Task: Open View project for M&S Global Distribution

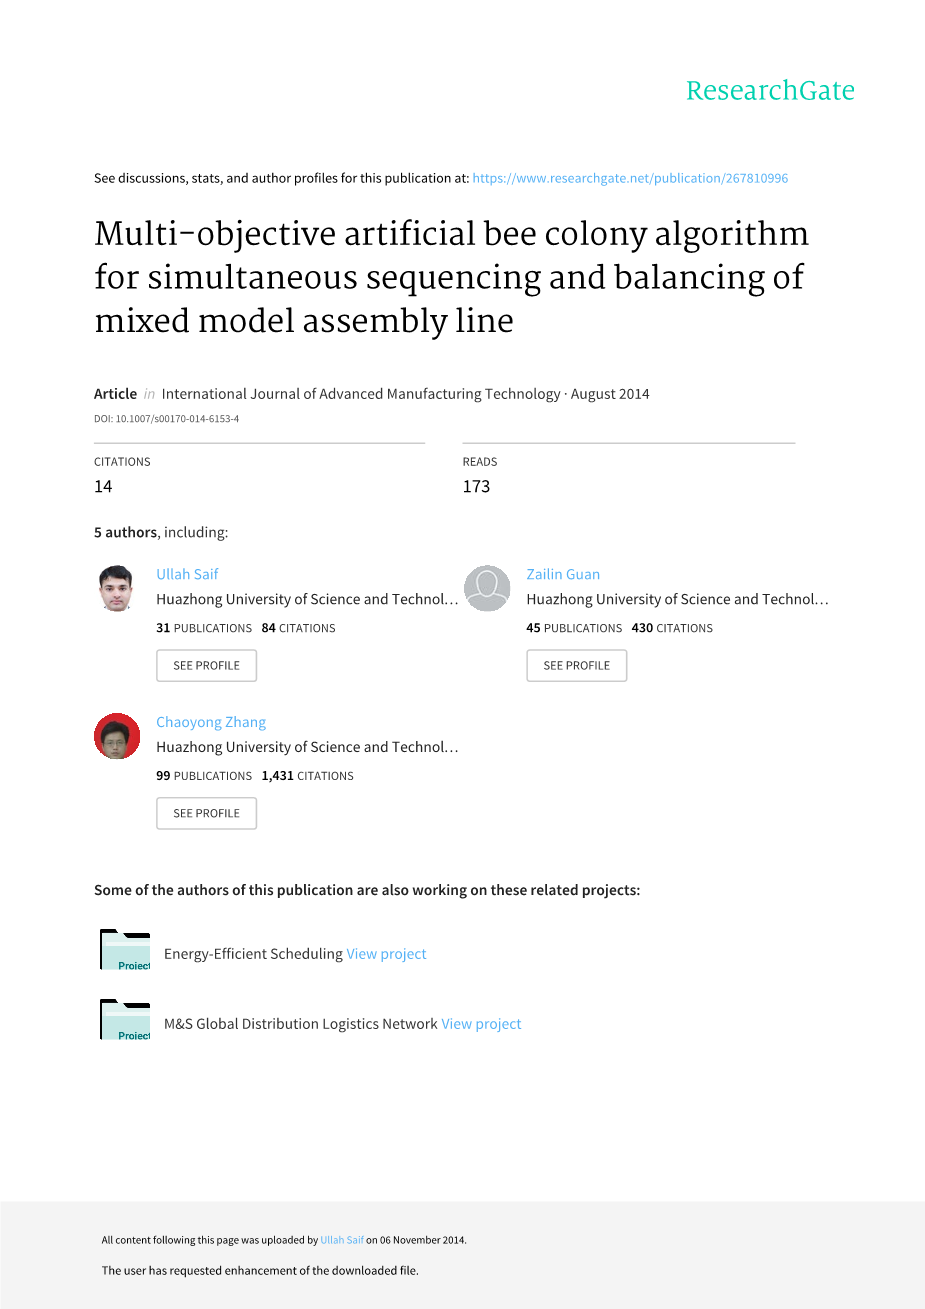Action: pos(481,1024)
